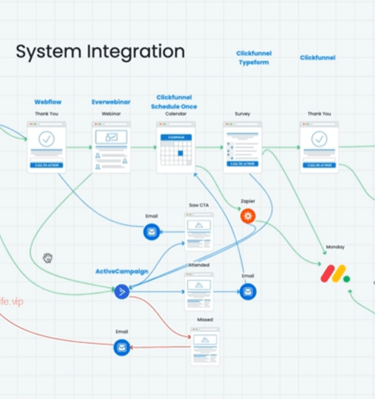
Task: Click the call-to-action button in Survey node
Action: point(242,164)
